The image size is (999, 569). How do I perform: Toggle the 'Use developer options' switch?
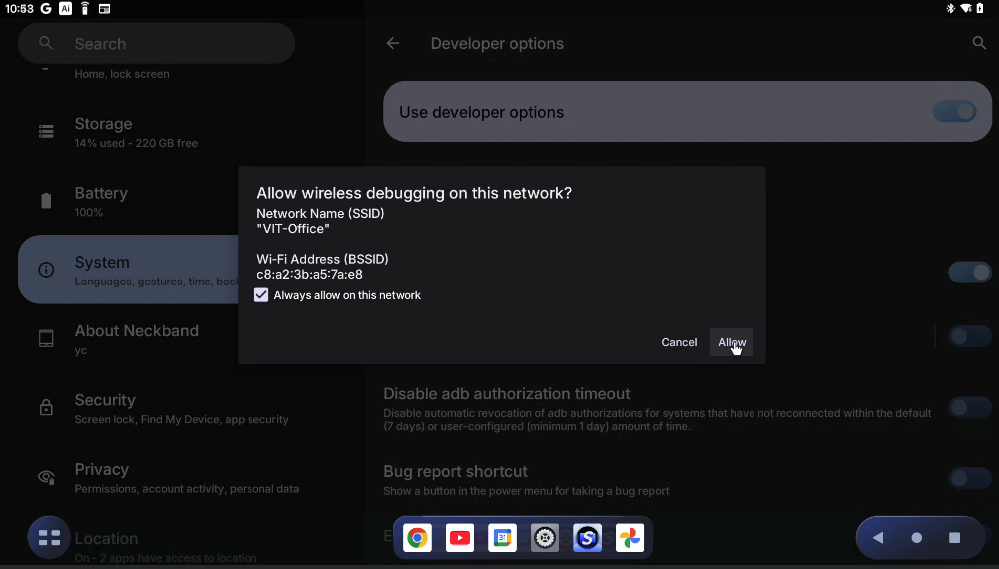tap(954, 112)
